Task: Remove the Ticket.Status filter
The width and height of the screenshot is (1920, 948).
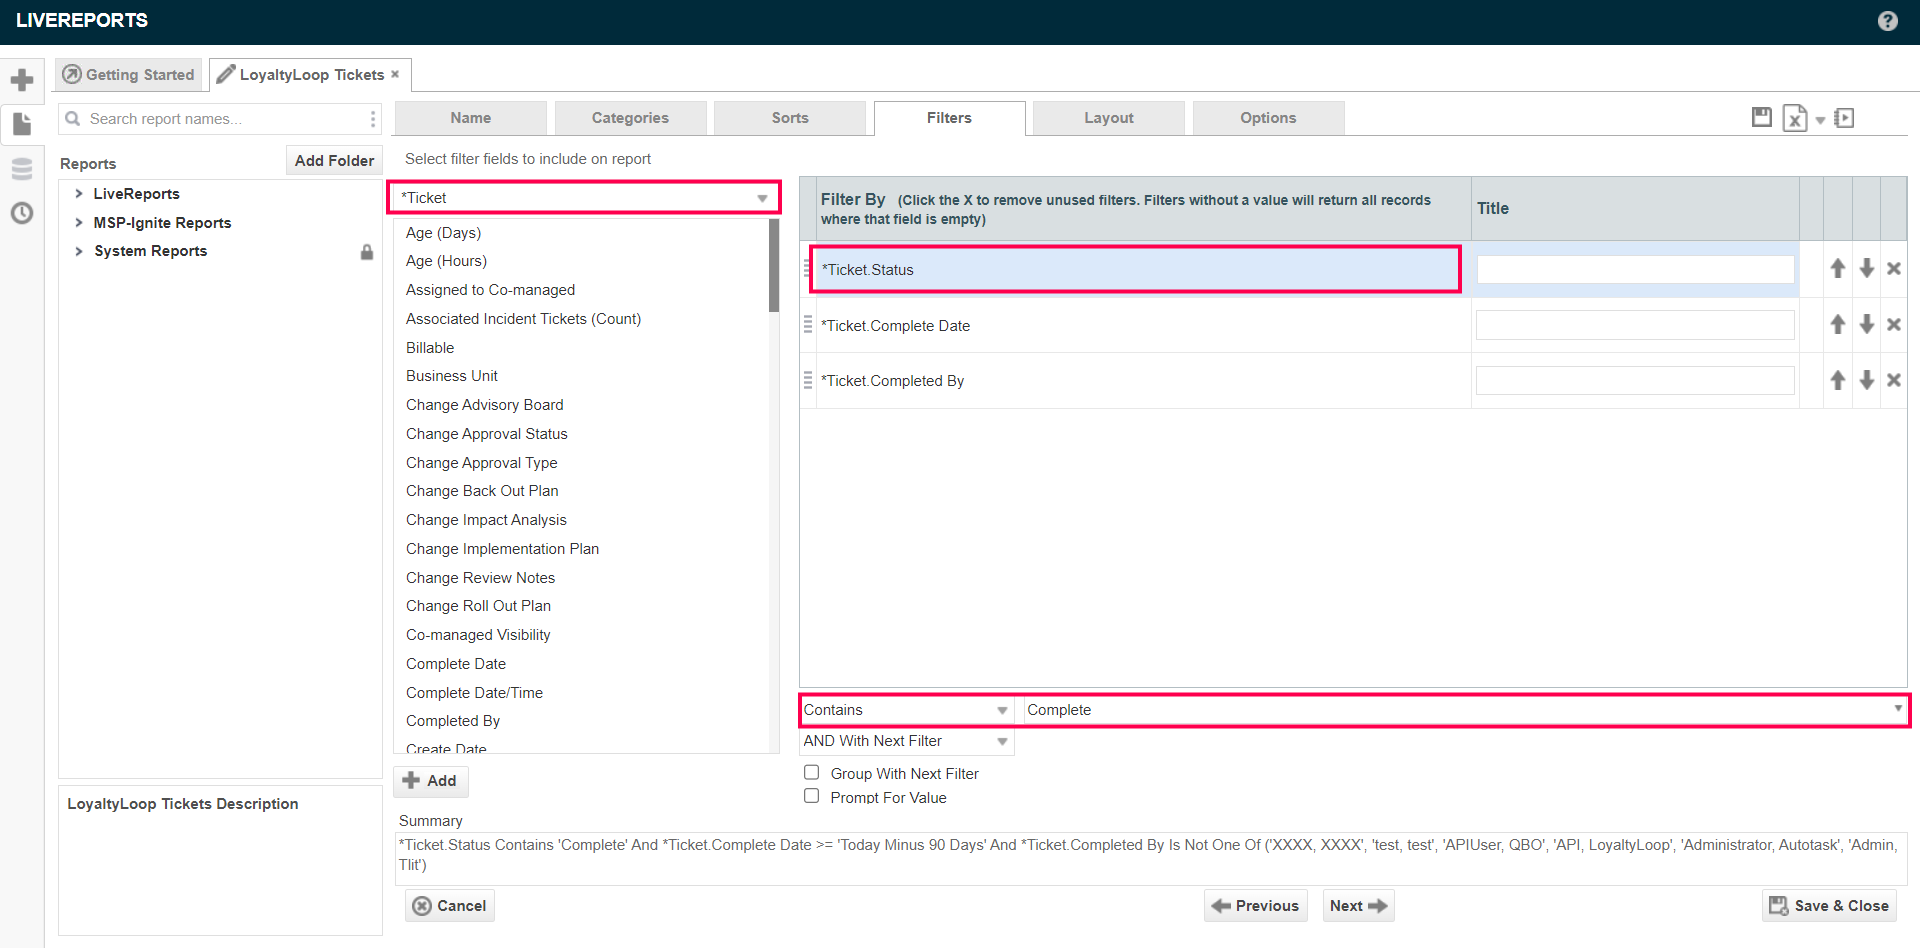Action: coord(1894,268)
